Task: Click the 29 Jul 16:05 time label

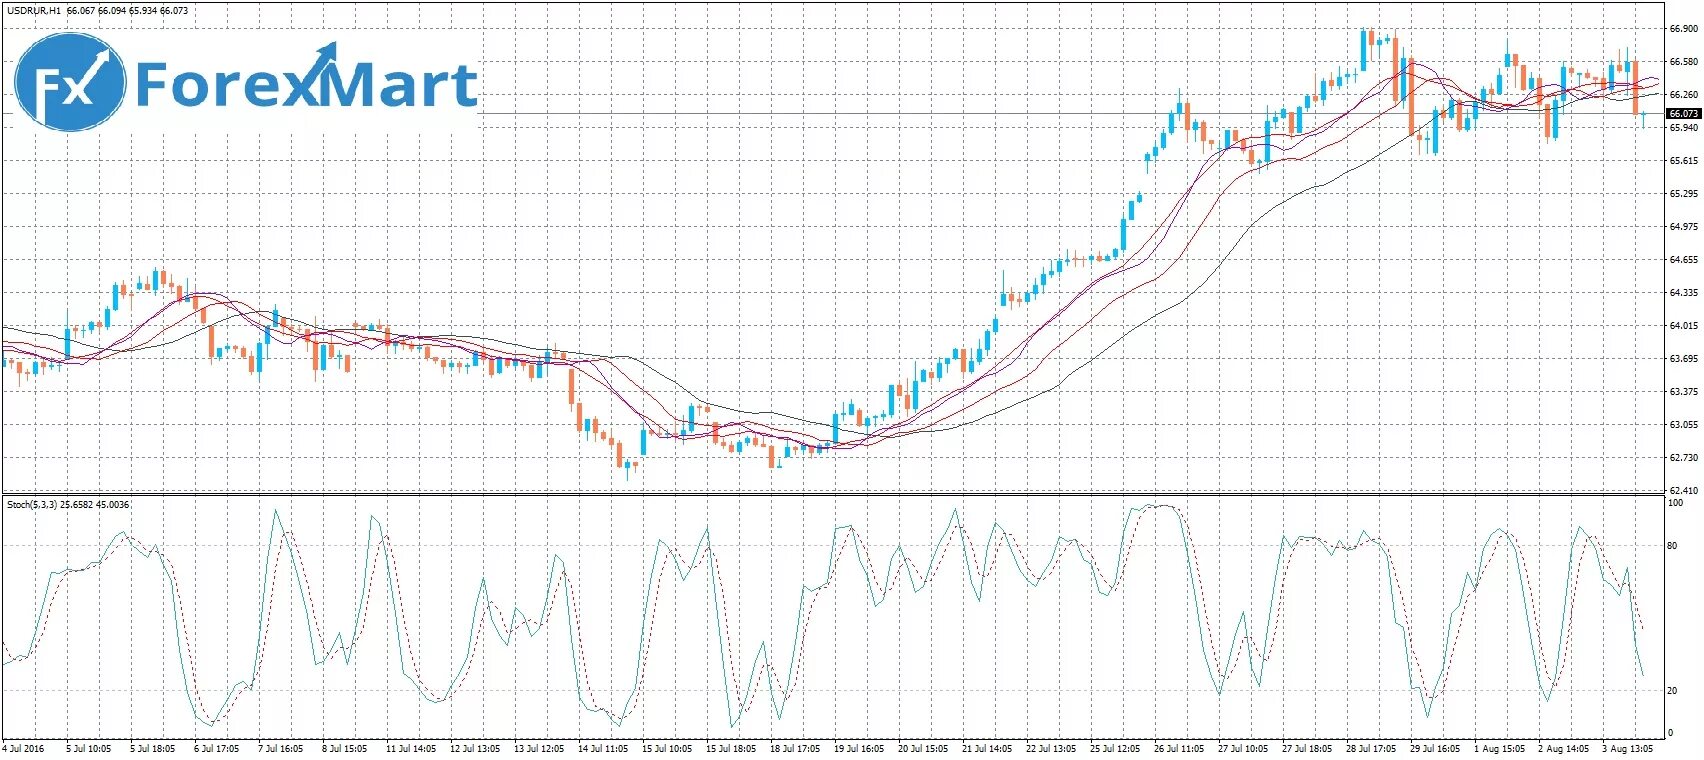Action: pos(1435,748)
